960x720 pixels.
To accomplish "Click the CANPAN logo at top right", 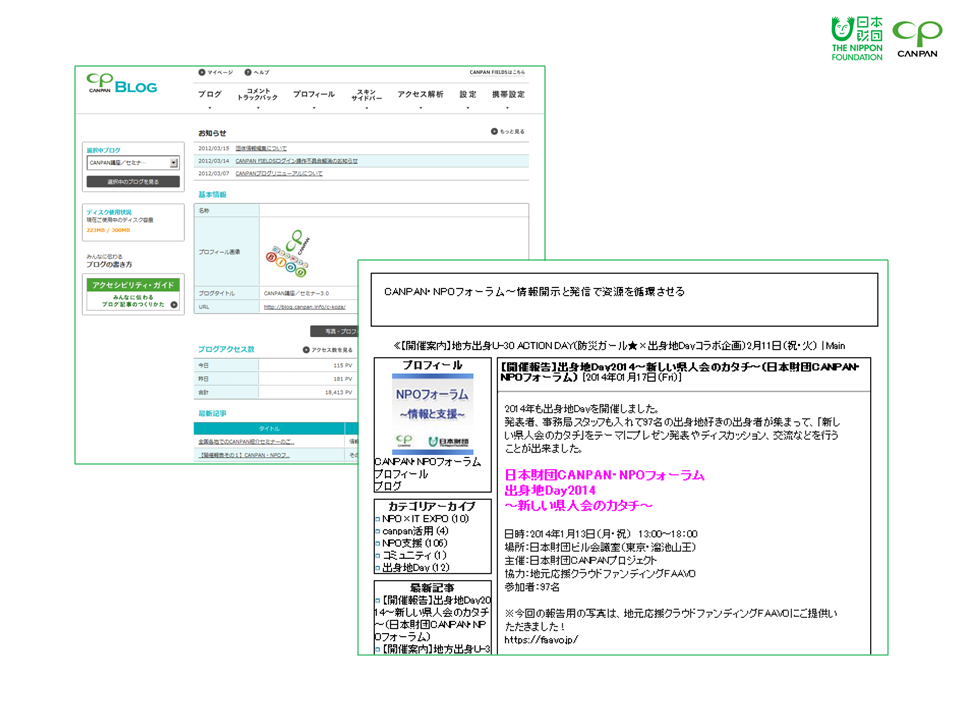I will pos(917,39).
